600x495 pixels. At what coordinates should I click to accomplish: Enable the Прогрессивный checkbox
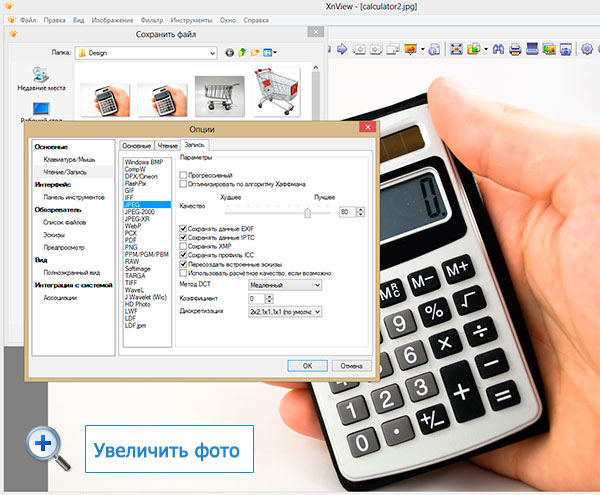(x=183, y=175)
